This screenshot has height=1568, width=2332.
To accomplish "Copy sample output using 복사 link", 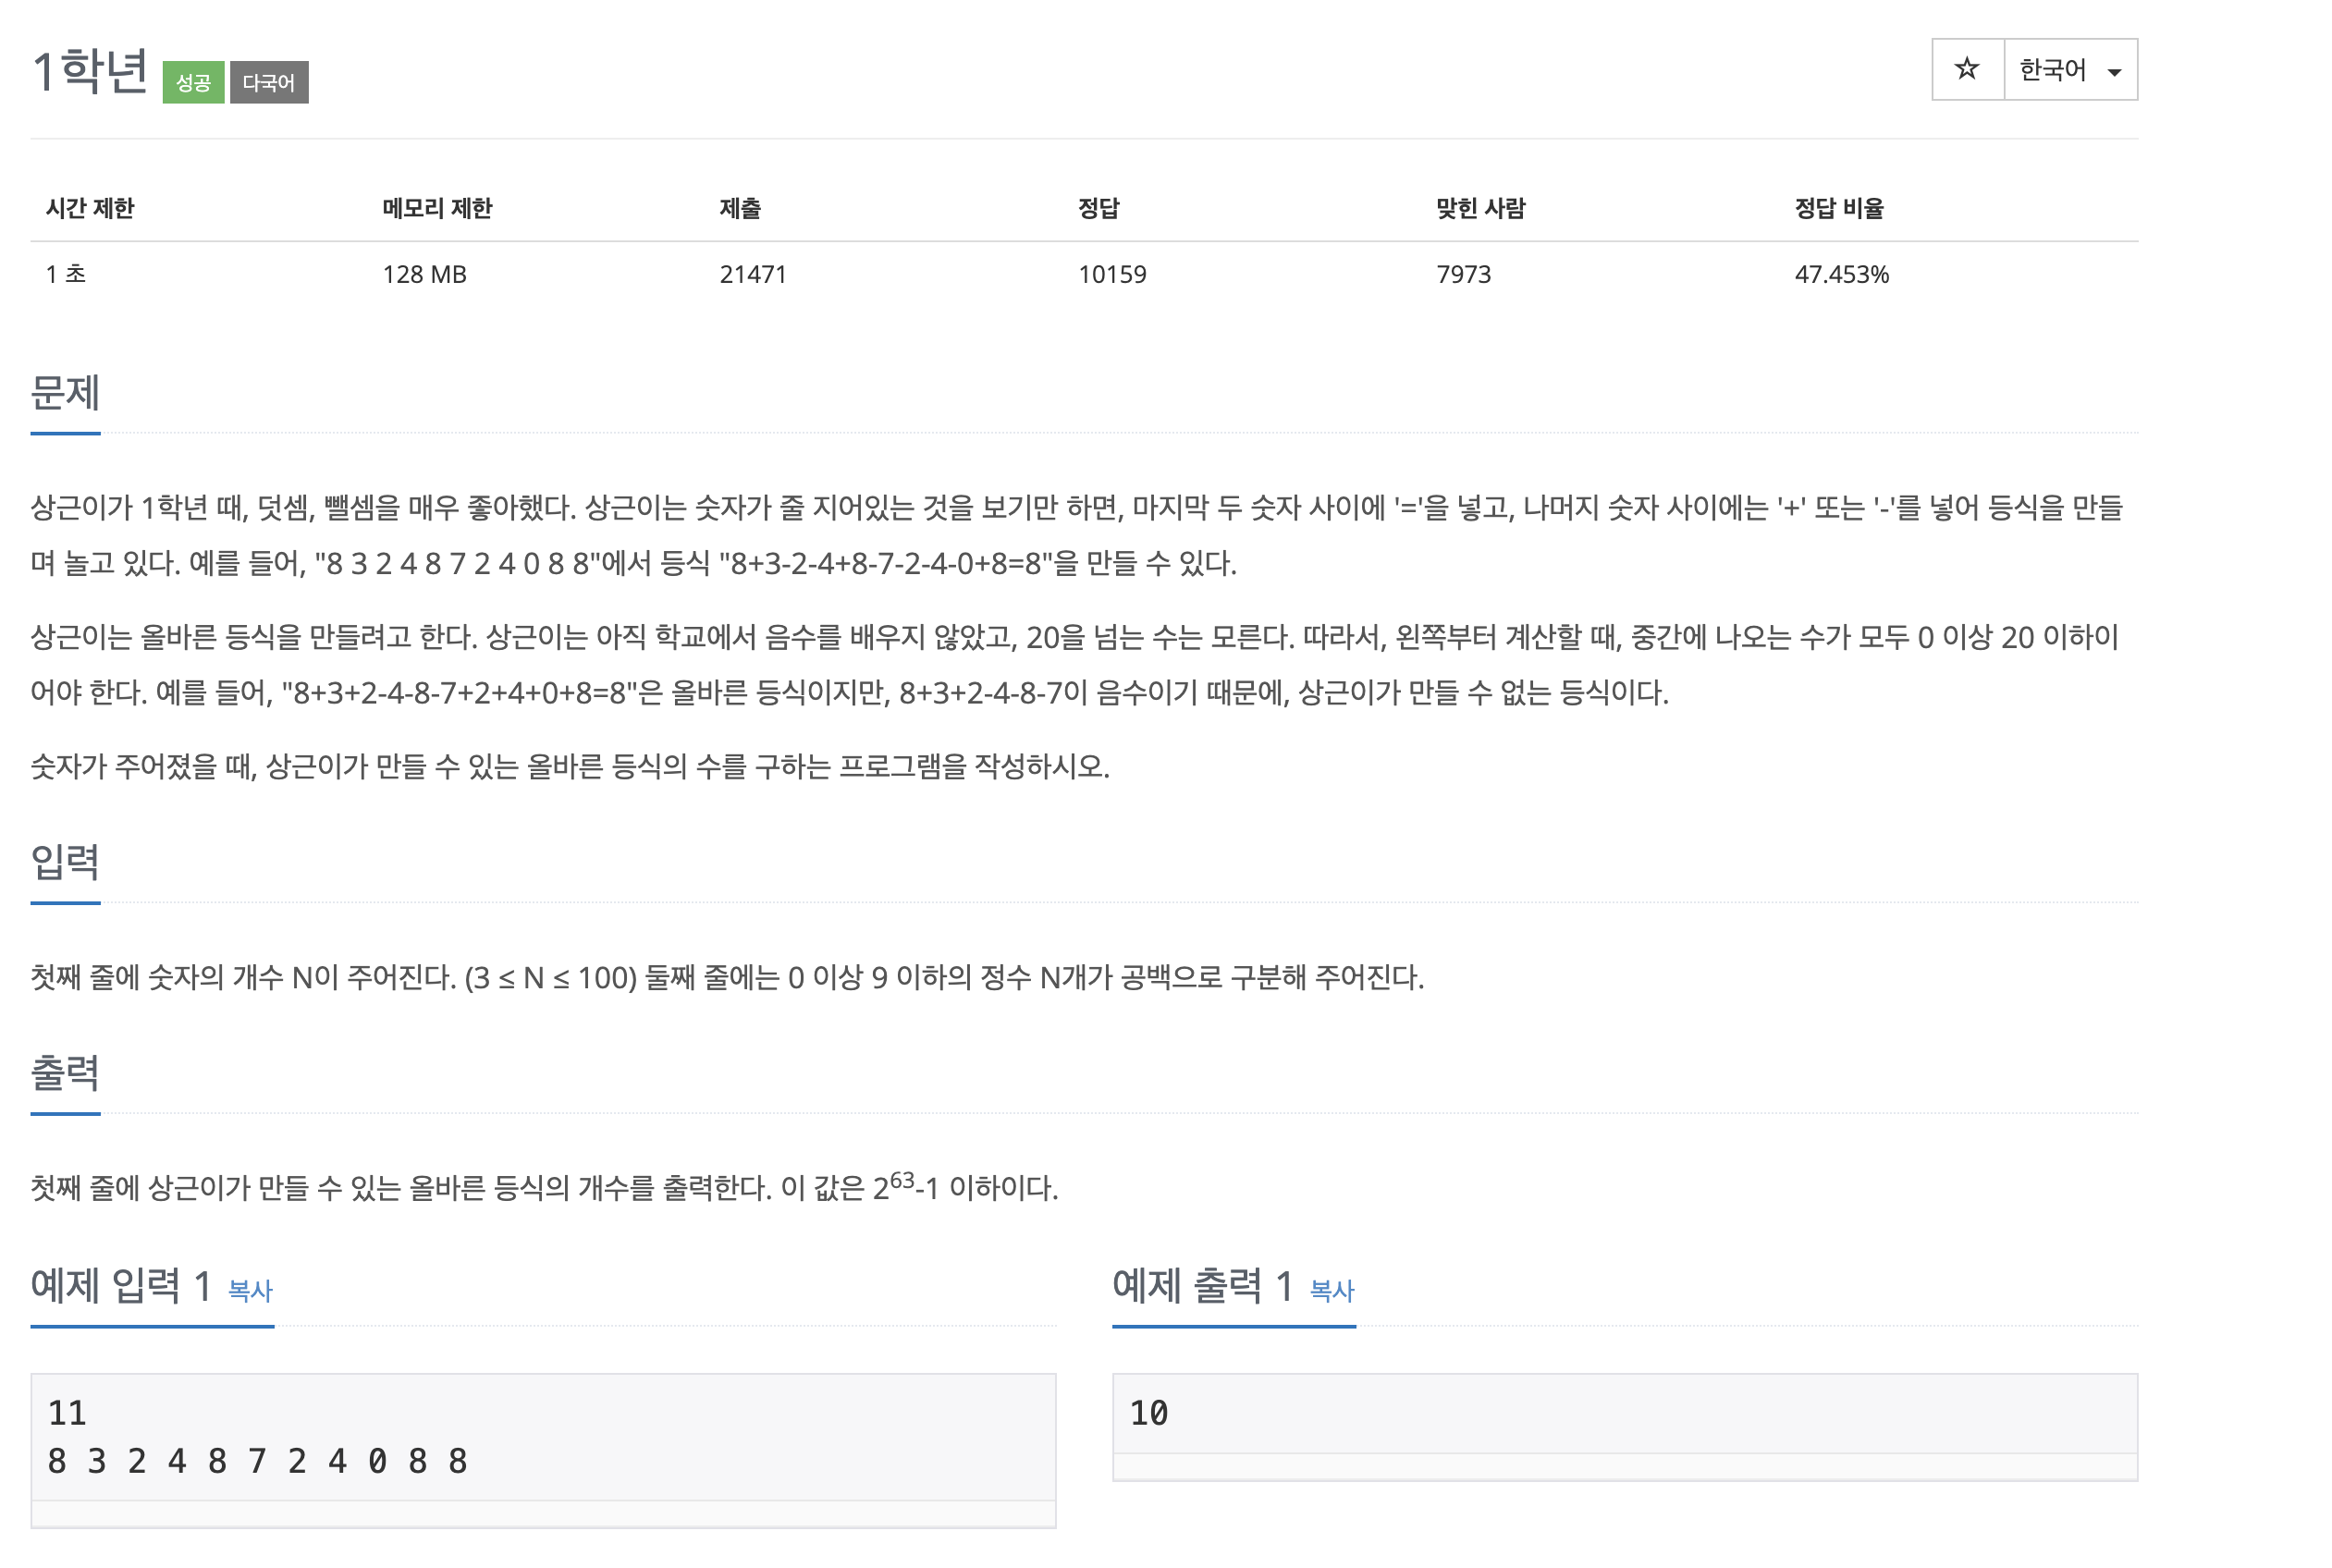I will [1331, 1291].
